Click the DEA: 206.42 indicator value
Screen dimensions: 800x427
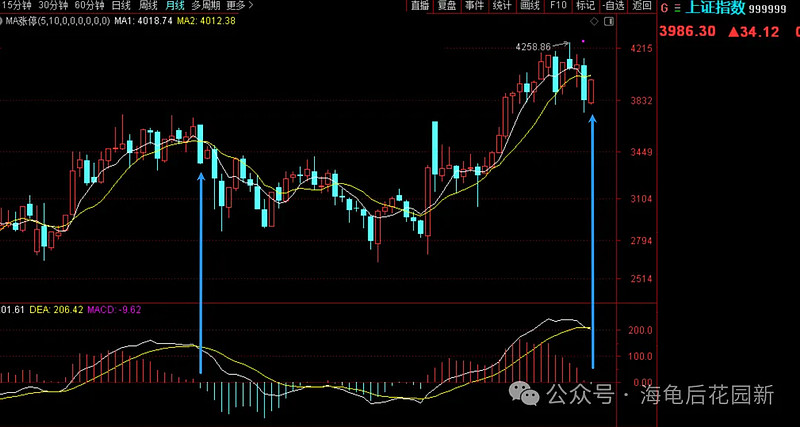(56, 309)
